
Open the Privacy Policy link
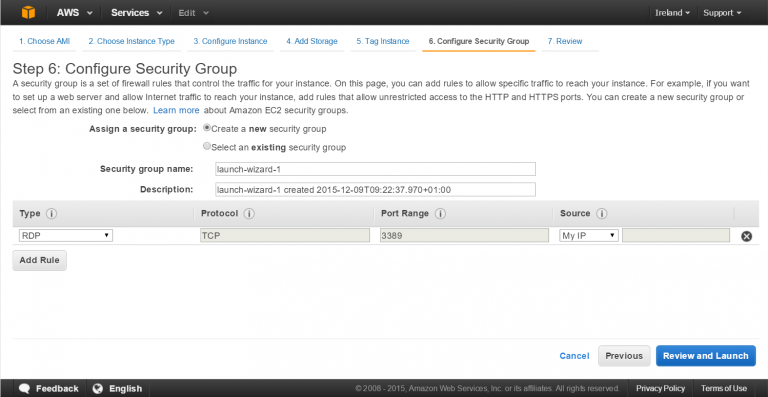660,388
